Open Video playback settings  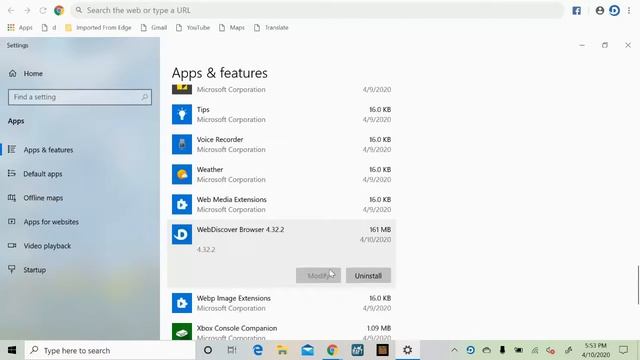[47, 246]
